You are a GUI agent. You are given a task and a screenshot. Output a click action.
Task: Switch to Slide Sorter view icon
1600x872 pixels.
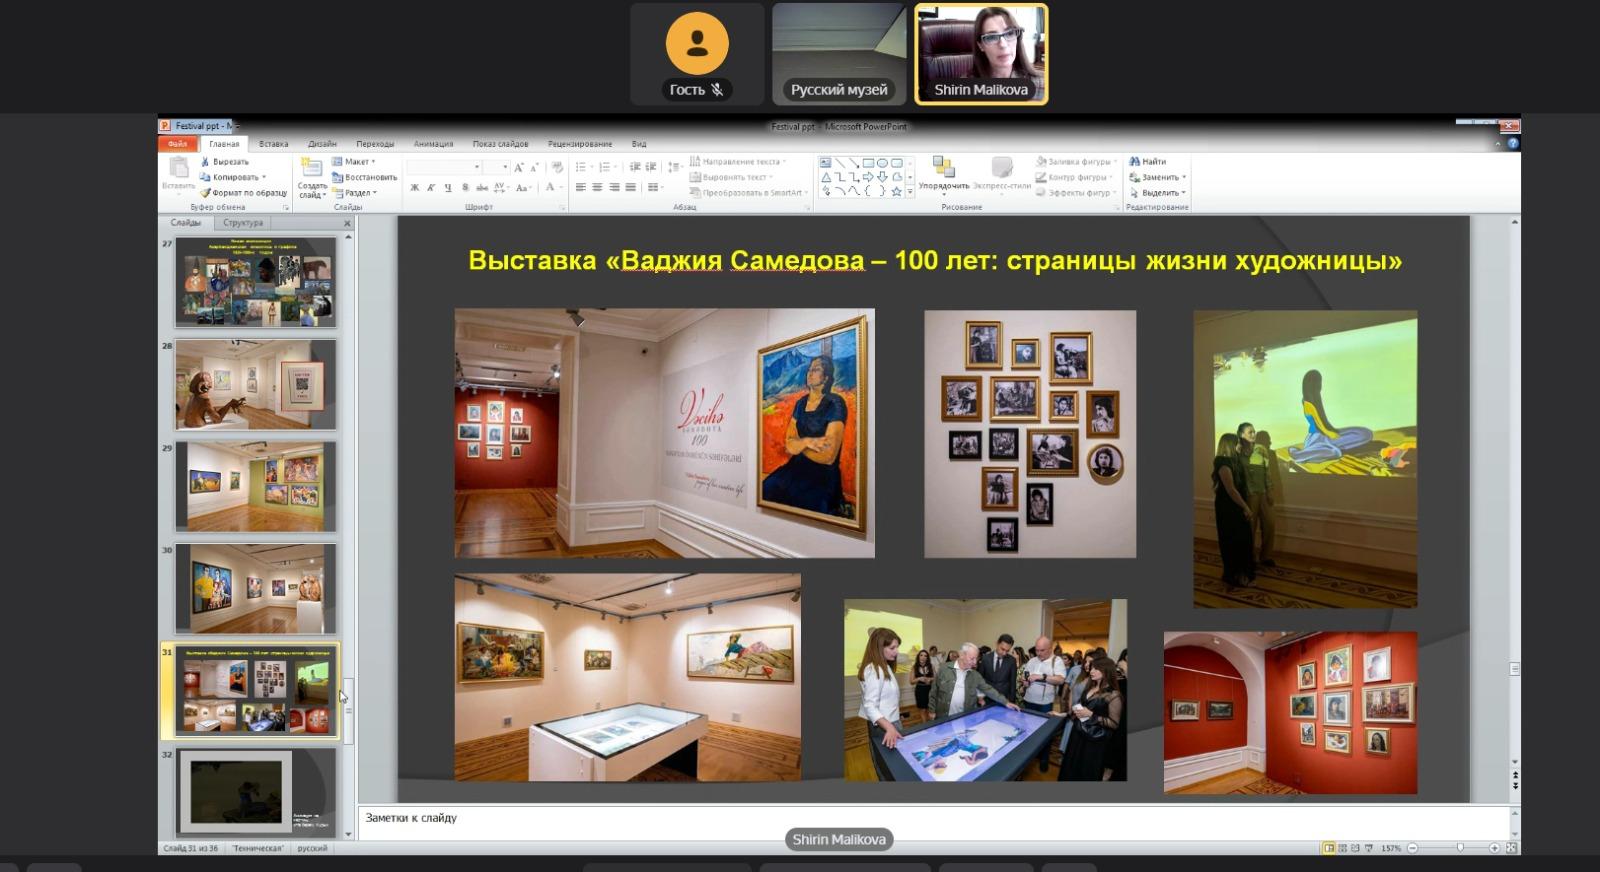[1342, 848]
